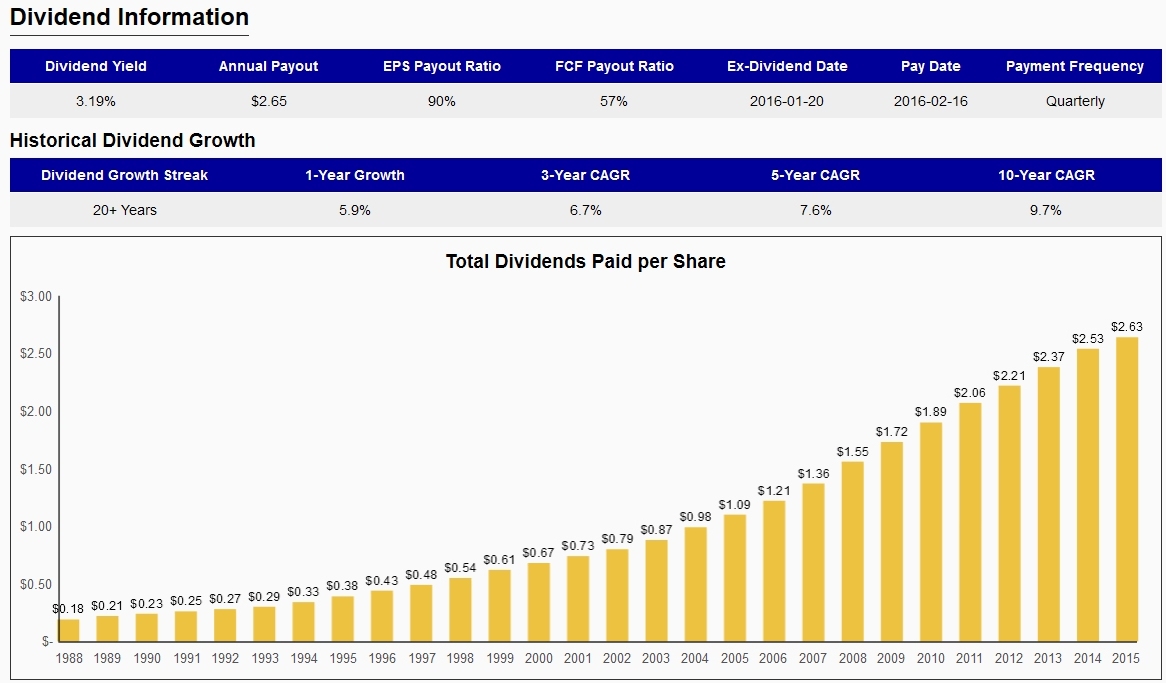Select the Dividend Growth Streak header
The height and width of the screenshot is (683, 1166).
tap(124, 176)
